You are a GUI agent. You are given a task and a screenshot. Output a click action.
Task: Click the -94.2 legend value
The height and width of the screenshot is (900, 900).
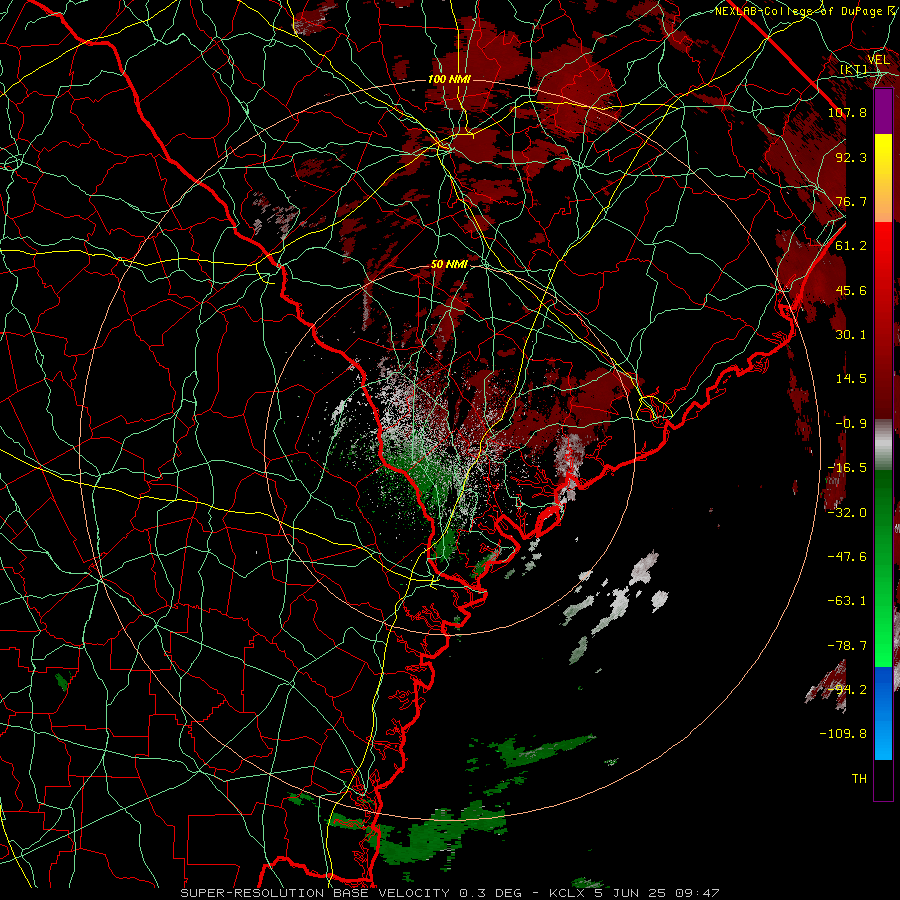click(x=847, y=689)
